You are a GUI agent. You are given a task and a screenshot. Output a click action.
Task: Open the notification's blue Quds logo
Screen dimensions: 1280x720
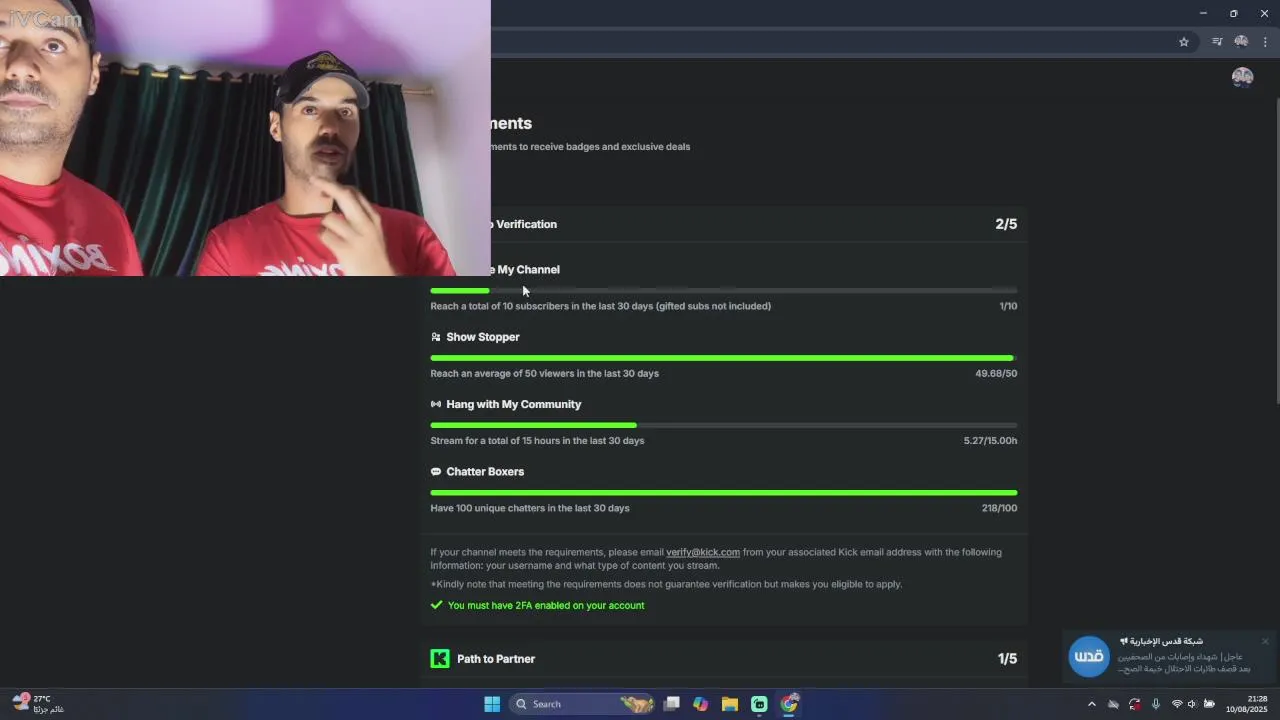click(x=1089, y=657)
